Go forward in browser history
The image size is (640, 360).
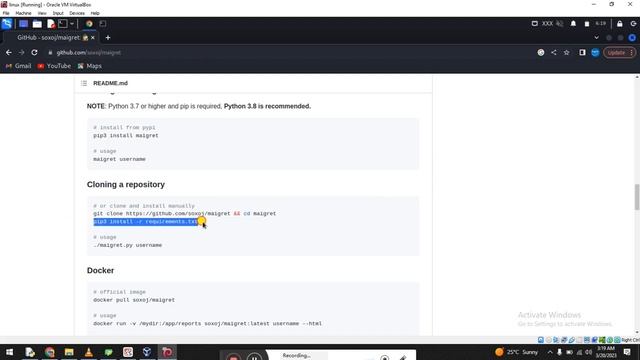[x=22, y=52]
